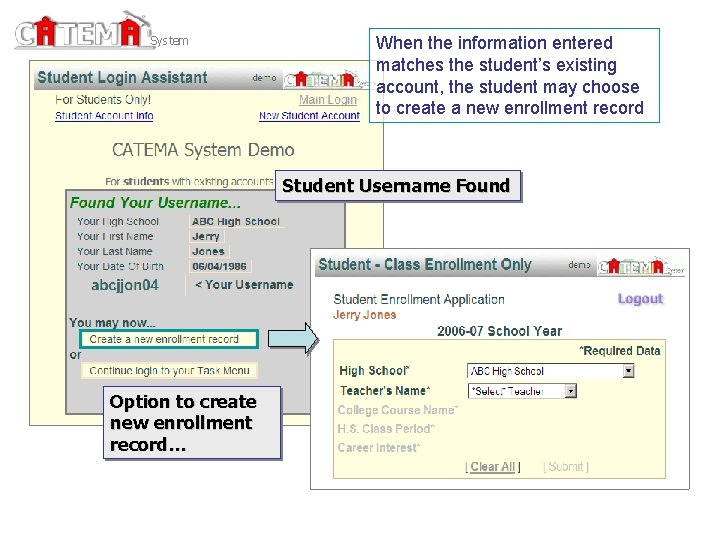Click CATEMA logo in Class Enrollment Only header
Image resolution: width=720 pixels, height=540 pixels.
click(641, 266)
